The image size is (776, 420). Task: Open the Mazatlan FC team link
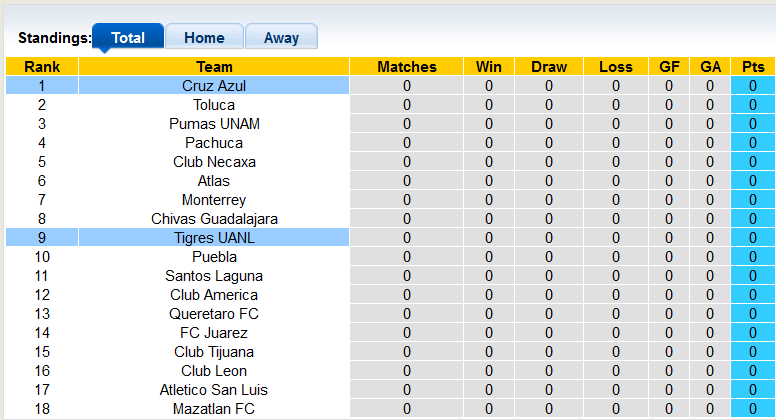[x=214, y=409]
